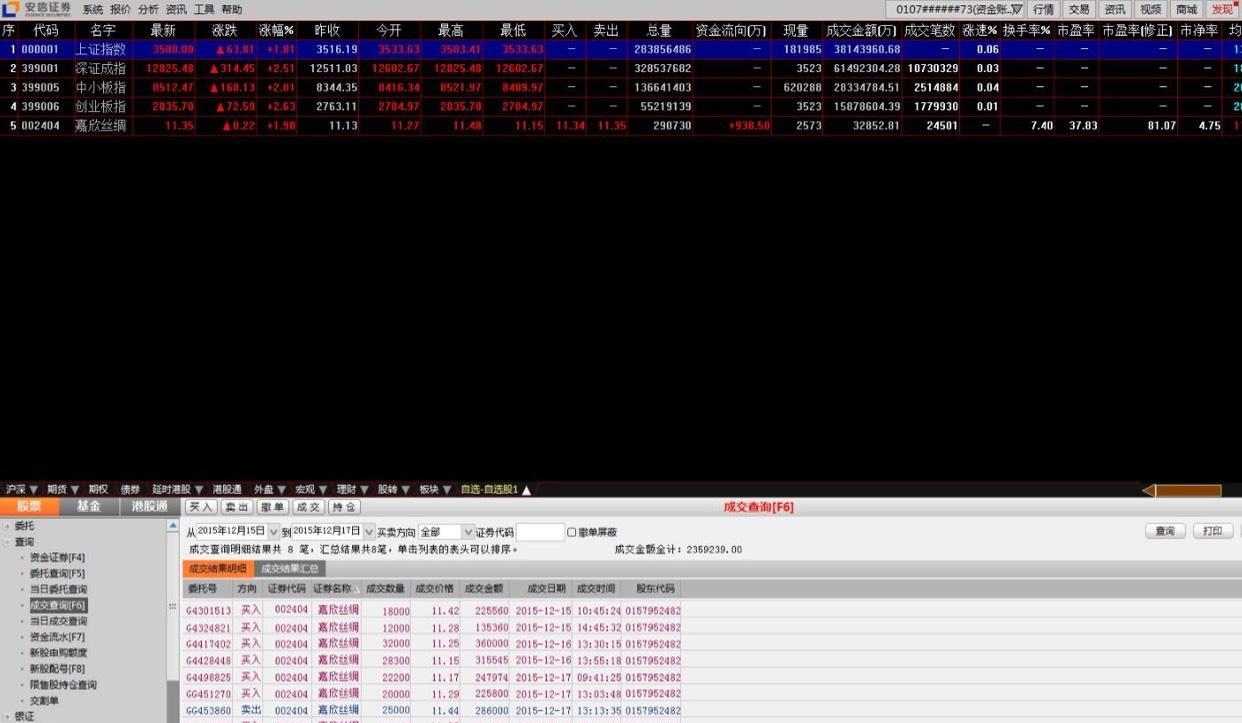The height and width of the screenshot is (723, 1242).
Task: Switch to the 成交结果明细 tab
Action: [217, 568]
